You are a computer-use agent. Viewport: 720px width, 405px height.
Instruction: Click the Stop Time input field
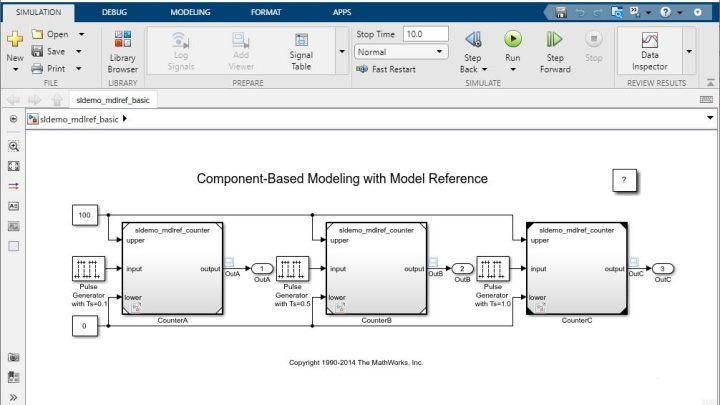[x=425, y=34]
